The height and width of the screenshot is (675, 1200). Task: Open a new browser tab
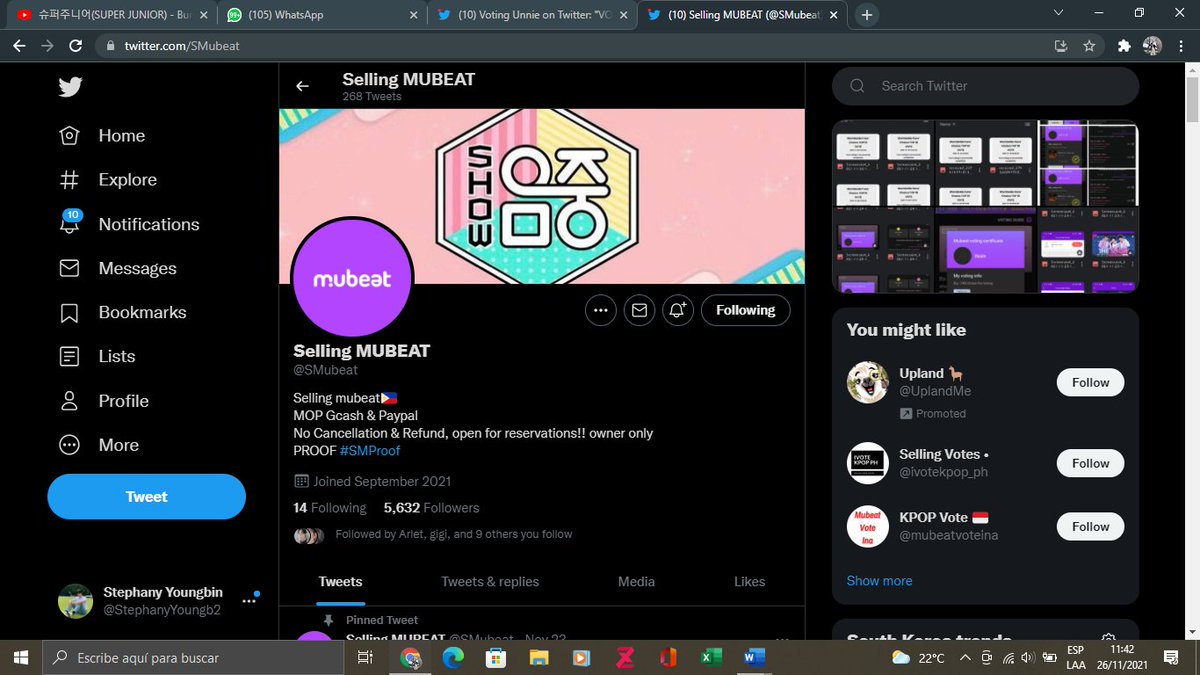(867, 15)
